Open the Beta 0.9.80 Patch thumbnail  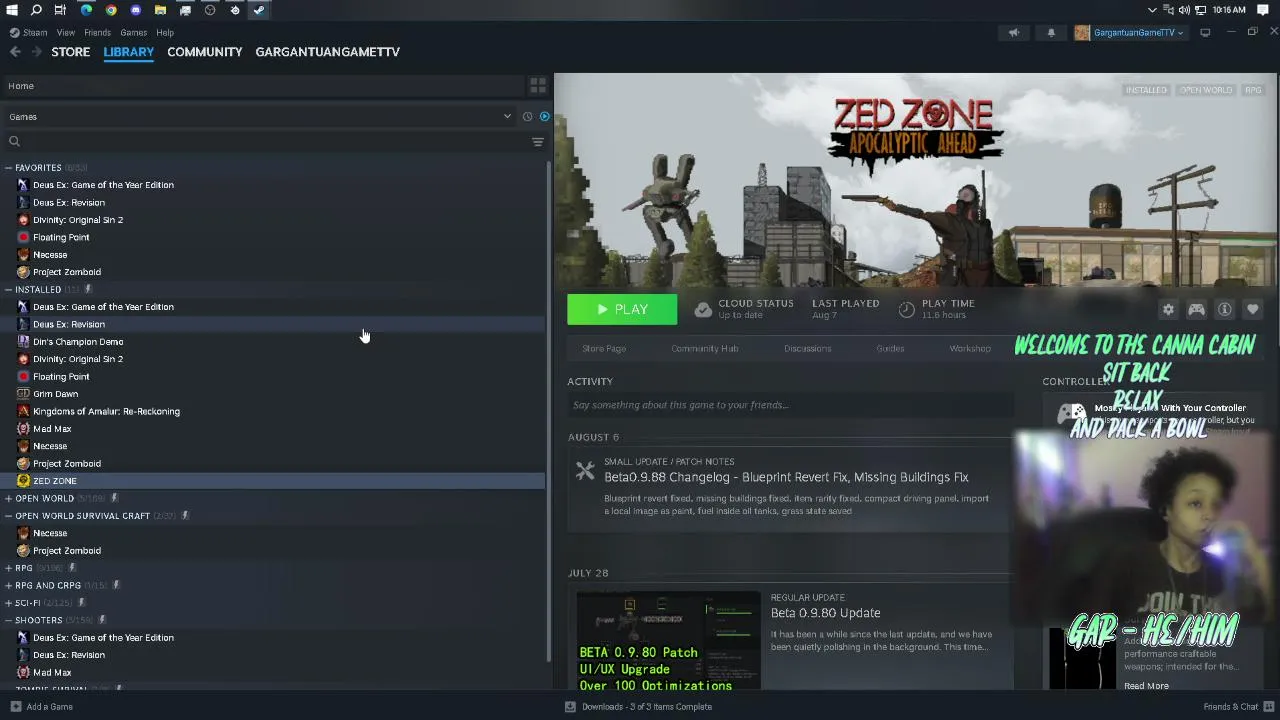point(668,641)
